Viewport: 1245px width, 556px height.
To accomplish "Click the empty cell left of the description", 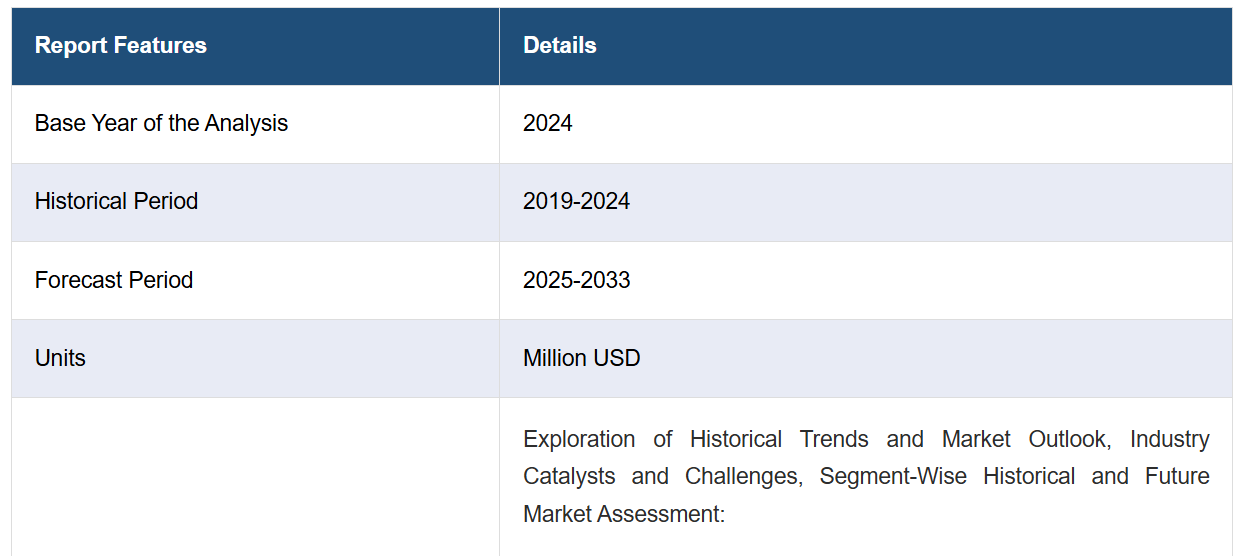I will (255, 477).
